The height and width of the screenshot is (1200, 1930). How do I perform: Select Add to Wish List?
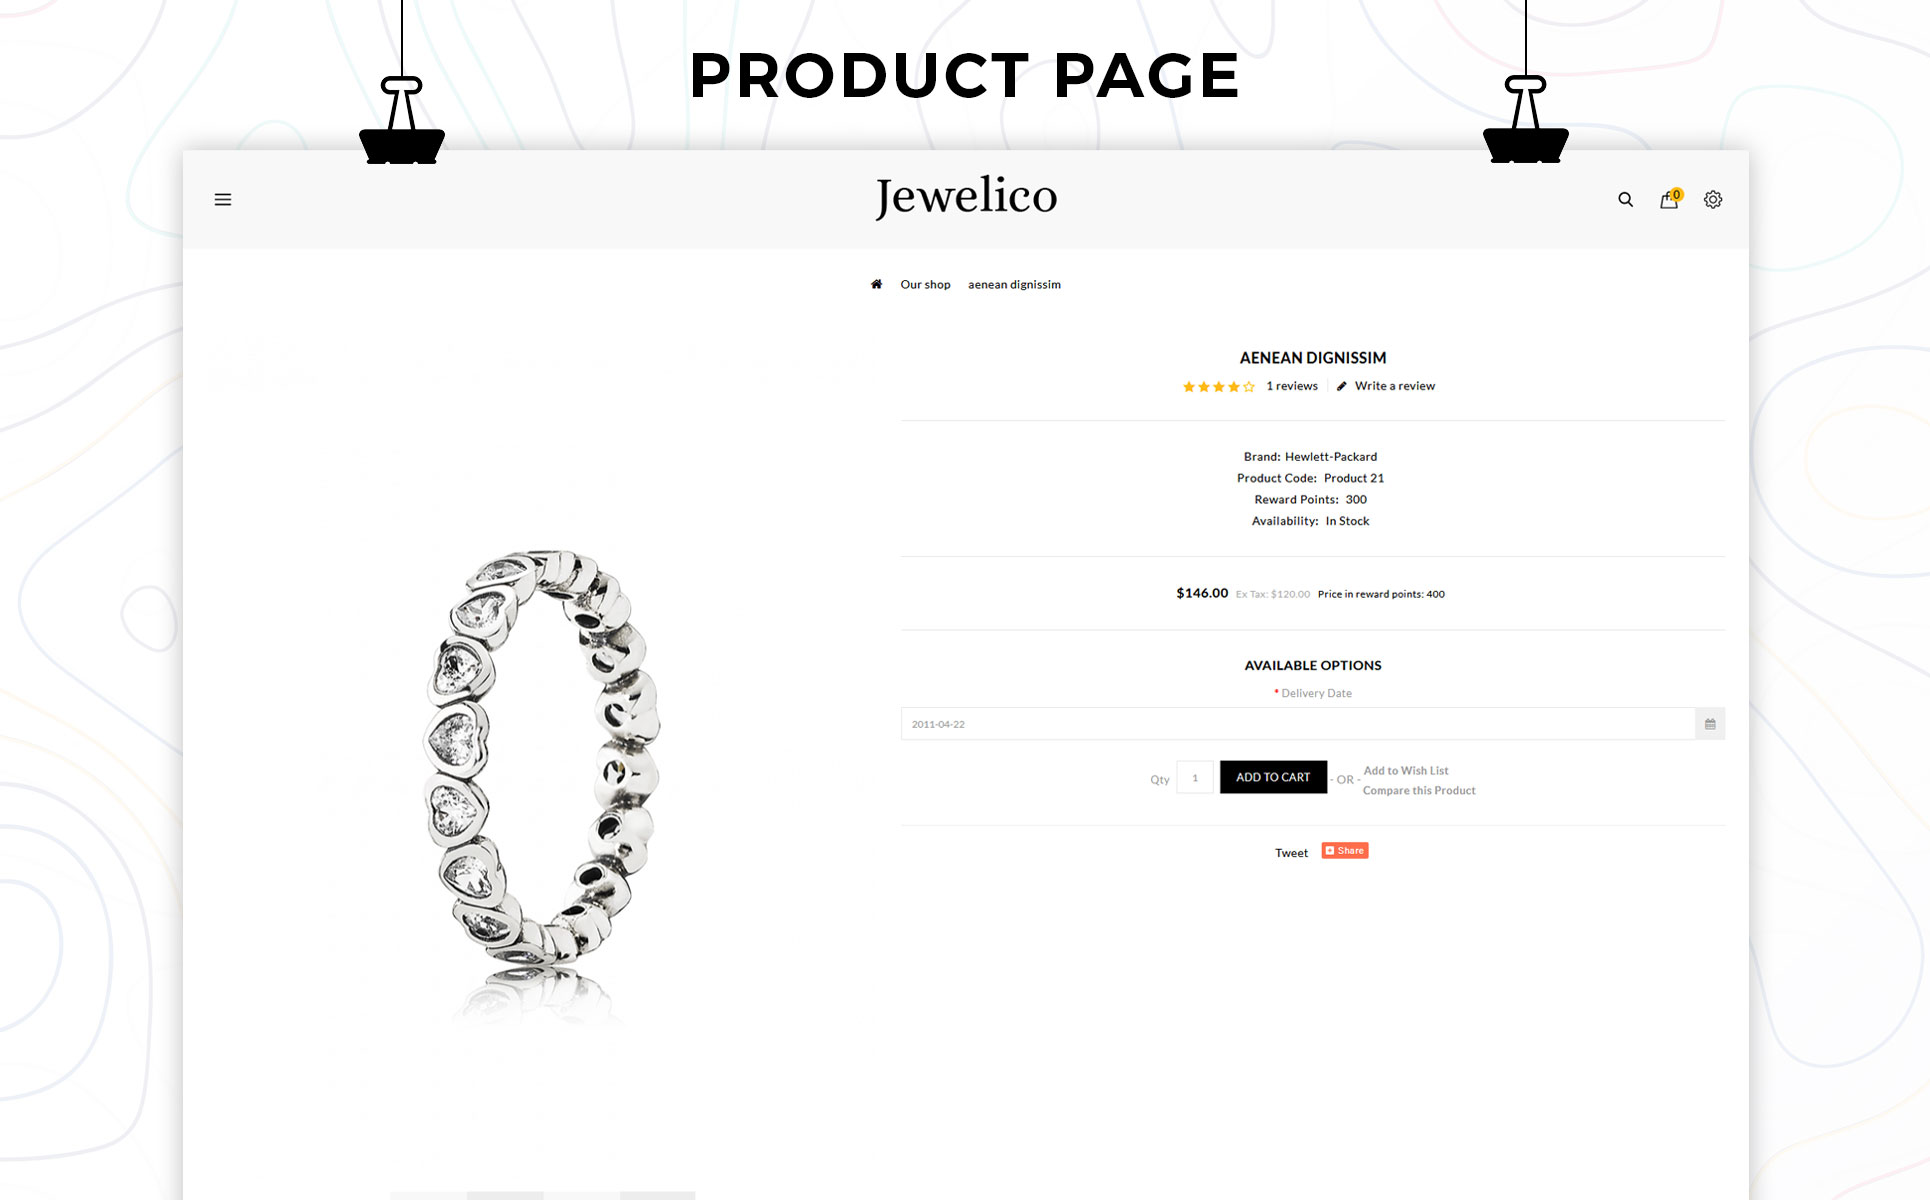(x=1406, y=771)
